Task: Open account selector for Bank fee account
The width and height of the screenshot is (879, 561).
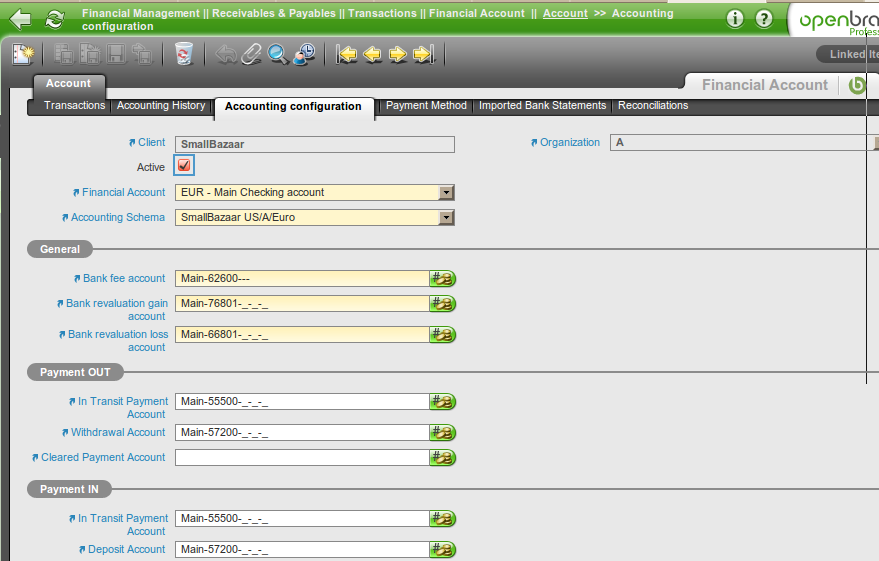Action: [443, 279]
